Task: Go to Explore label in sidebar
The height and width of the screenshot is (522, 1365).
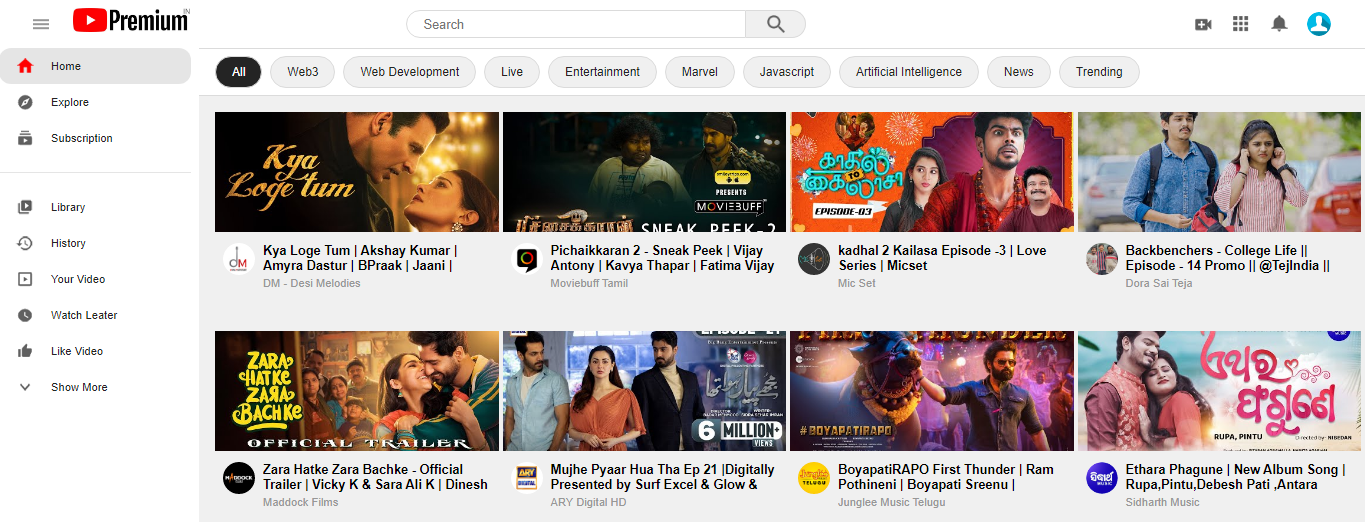Action: pyautogui.click(x=70, y=102)
